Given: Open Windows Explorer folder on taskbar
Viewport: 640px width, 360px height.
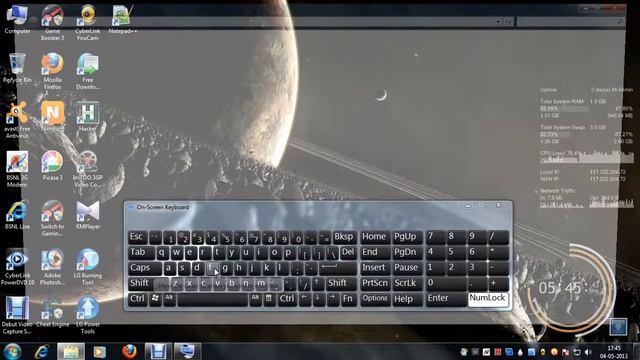Looking at the screenshot, I should pyautogui.click(x=71, y=351).
